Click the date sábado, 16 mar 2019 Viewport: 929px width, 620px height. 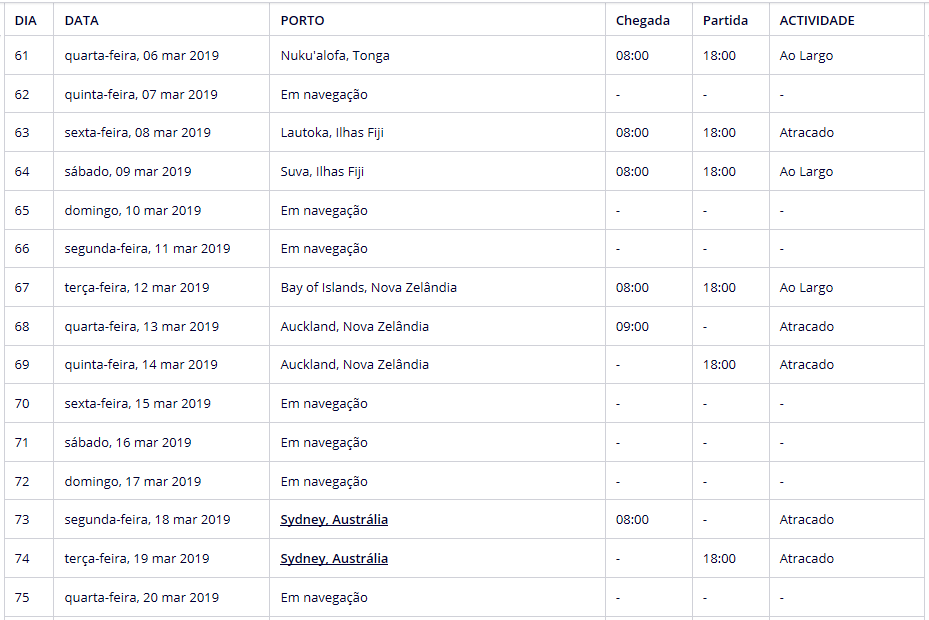coord(127,443)
